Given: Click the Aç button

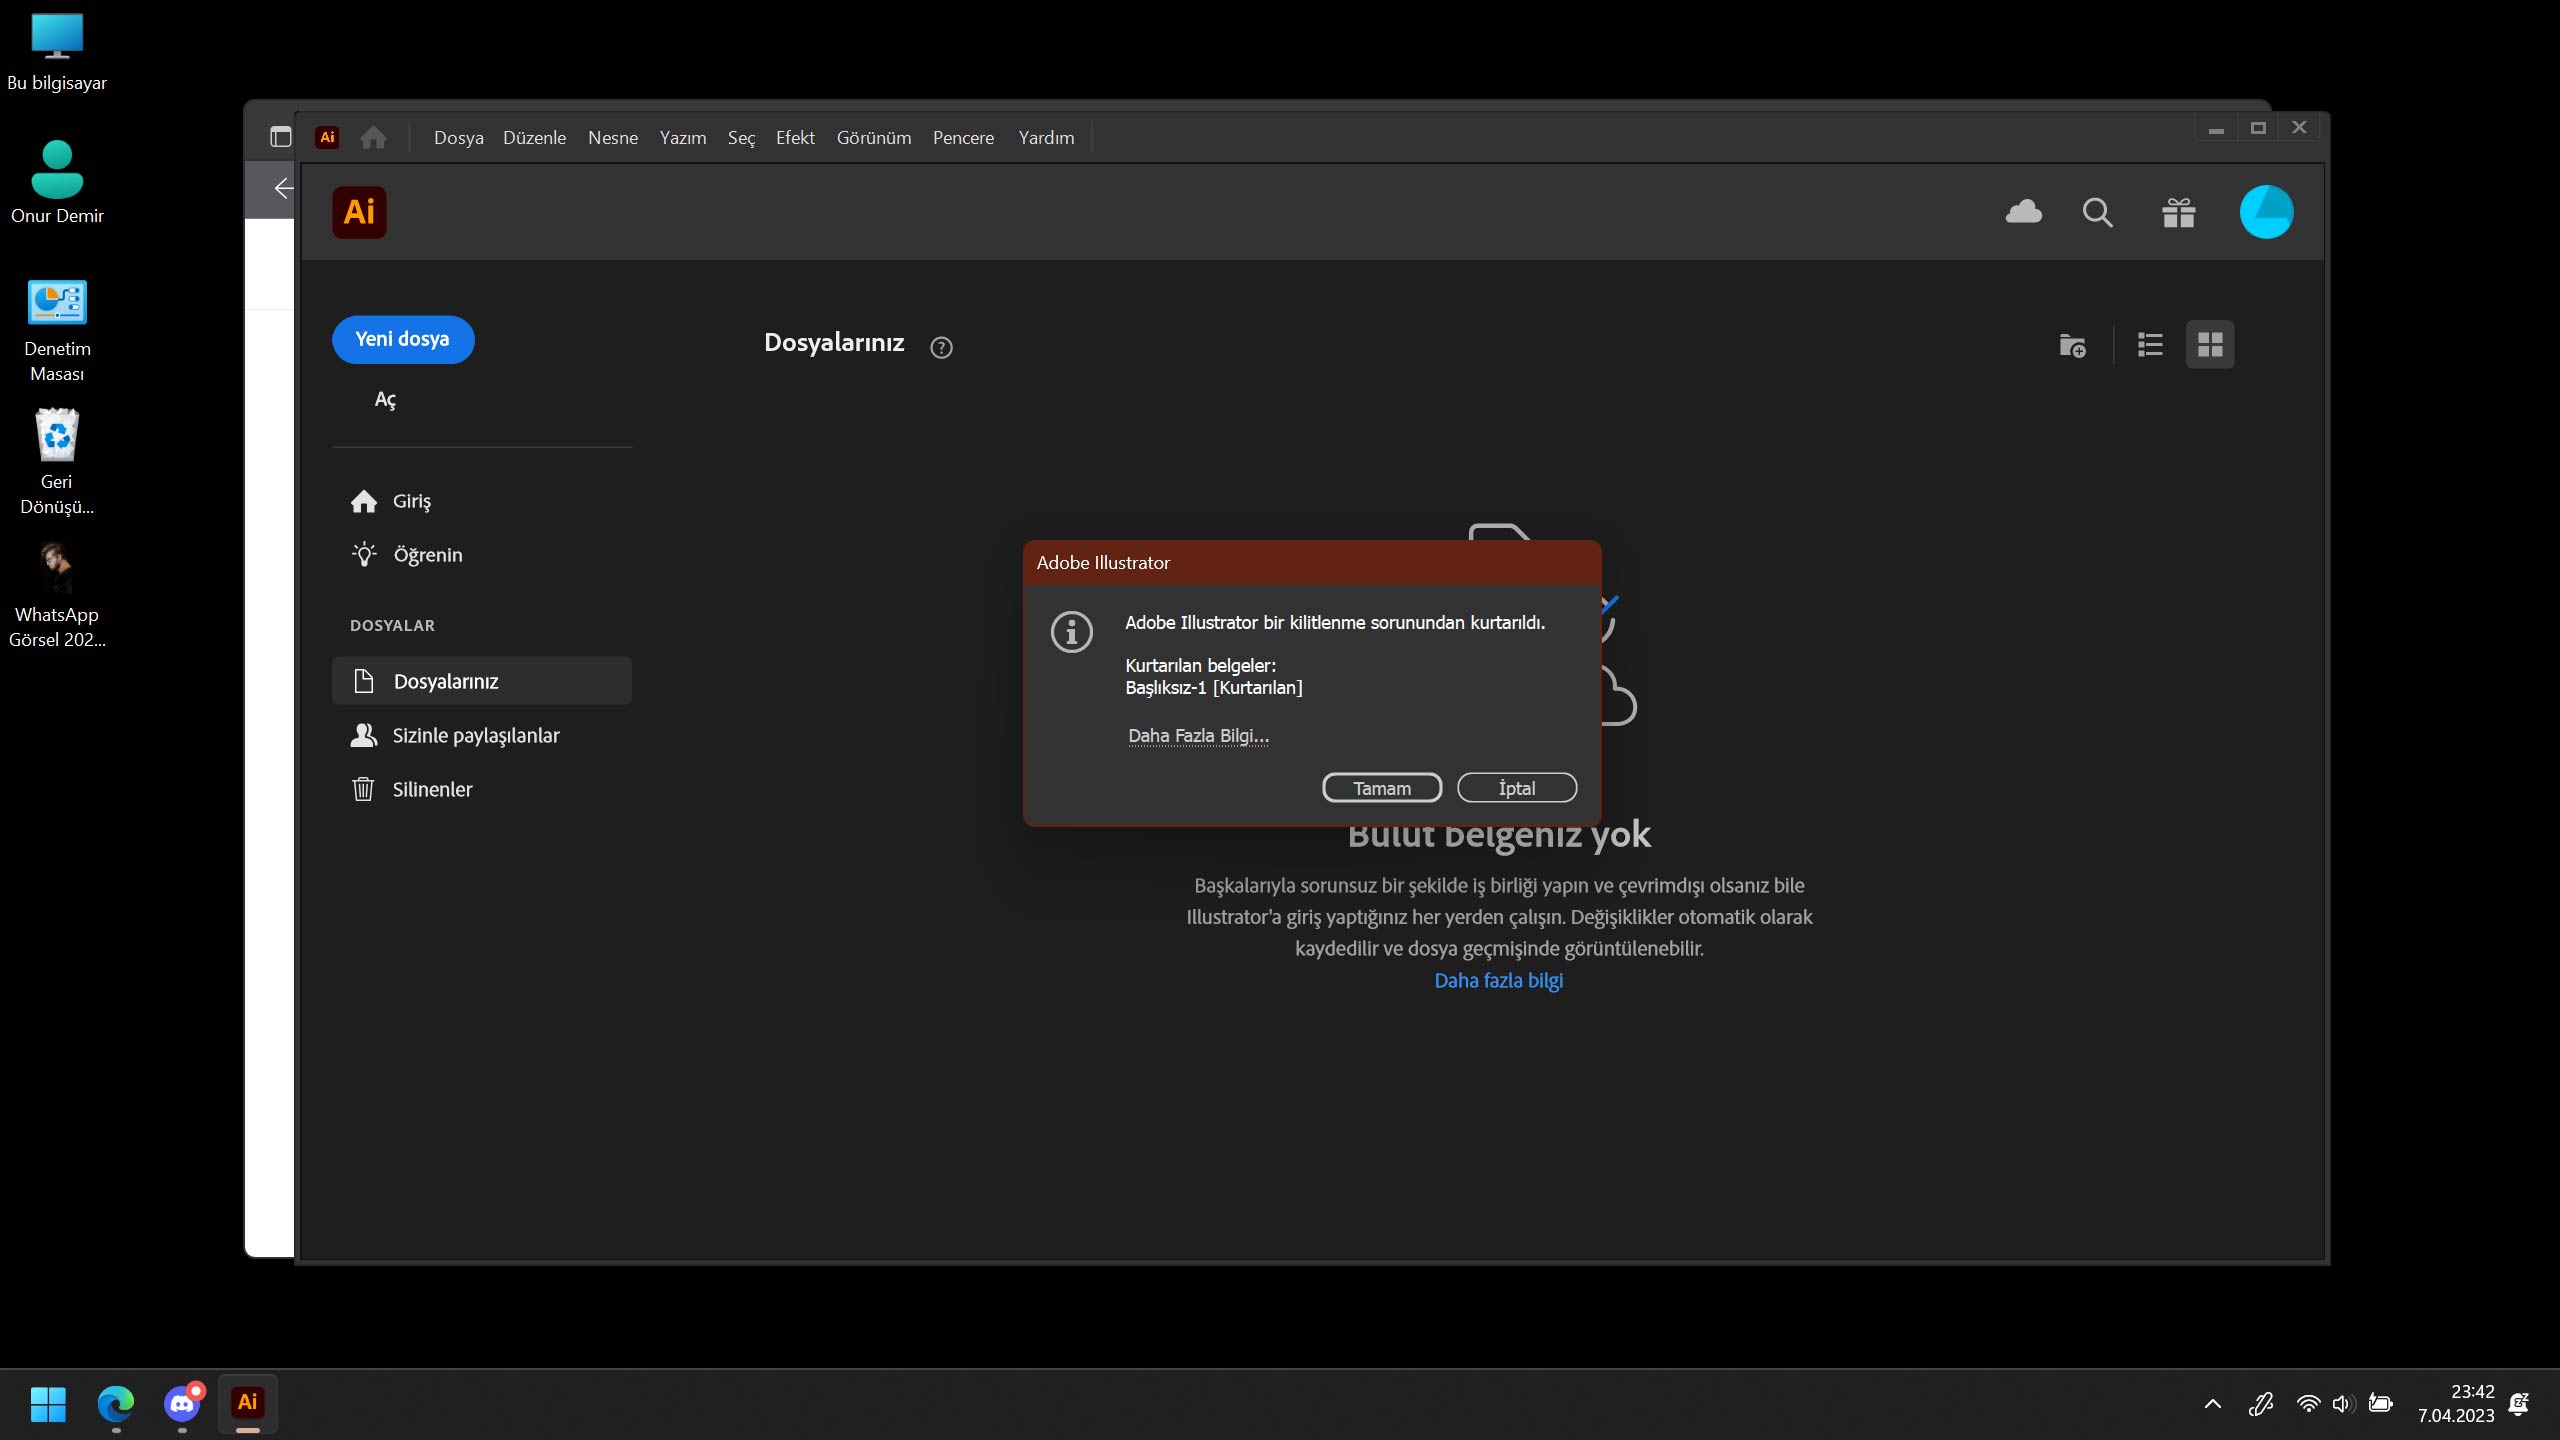Looking at the screenshot, I should click(x=385, y=400).
